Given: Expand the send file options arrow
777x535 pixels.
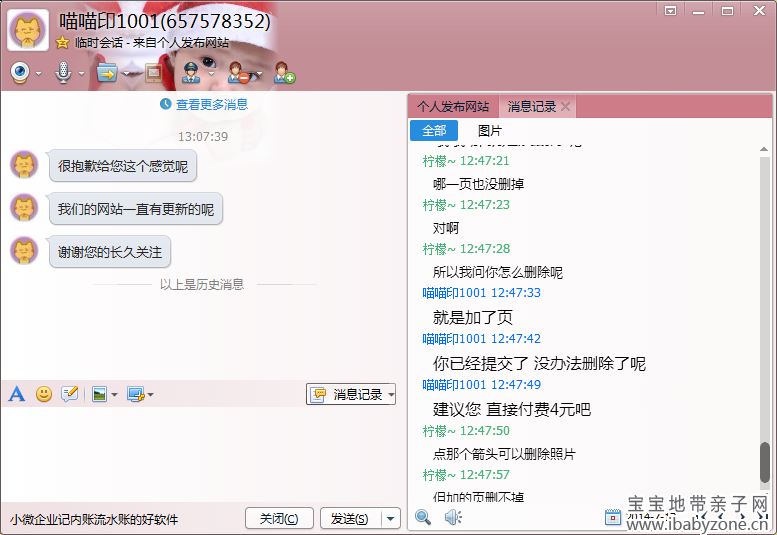Looking at the screenshot, I should click(x=126, y=74).
